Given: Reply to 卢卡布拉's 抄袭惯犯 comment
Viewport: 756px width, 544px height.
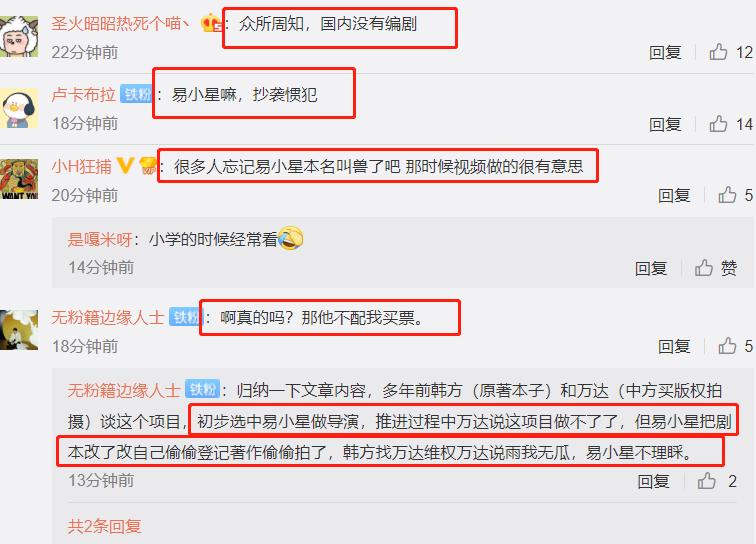Looking at the screenshot, I should coord(665,124).
